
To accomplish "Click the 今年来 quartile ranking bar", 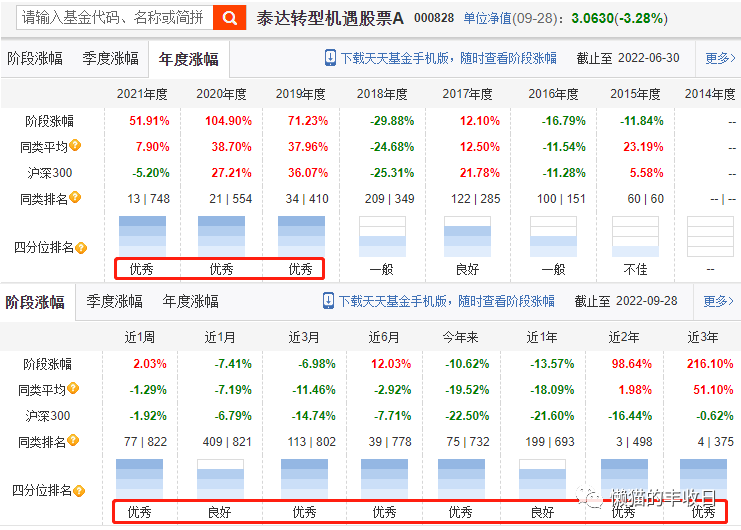I will click(x=461, y=479).
